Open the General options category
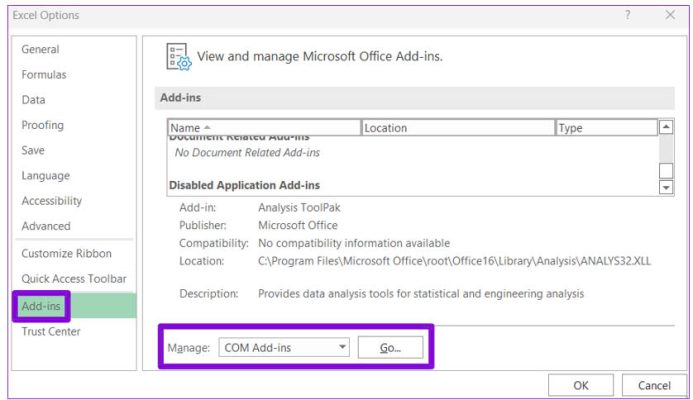 [x=40, y=49]
